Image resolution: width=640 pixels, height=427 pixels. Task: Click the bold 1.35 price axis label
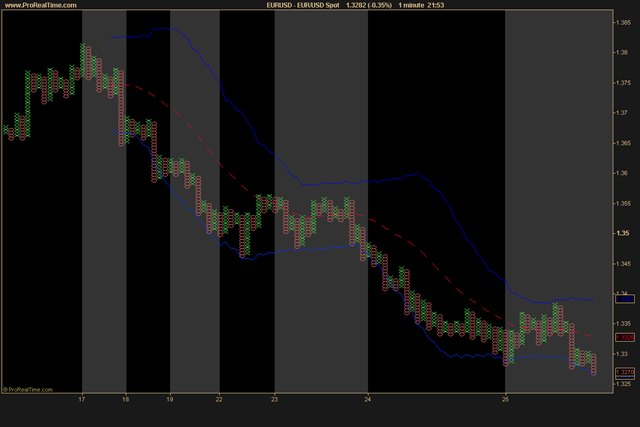tap(622, 234)
